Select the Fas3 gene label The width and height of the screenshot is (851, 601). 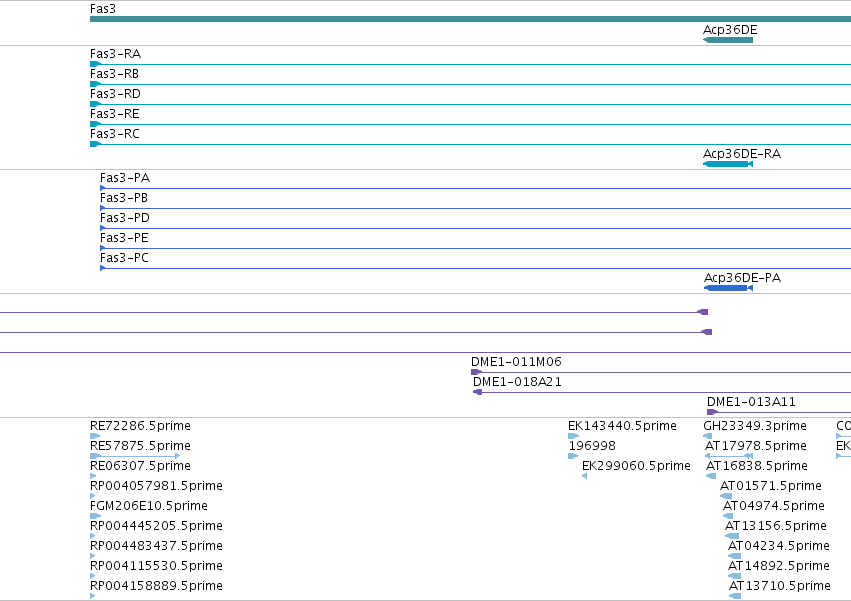click(103, 9)
